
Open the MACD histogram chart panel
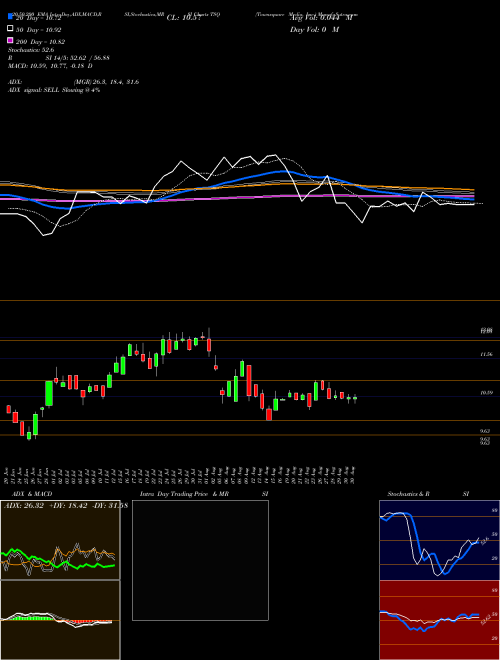click(60, 620)
